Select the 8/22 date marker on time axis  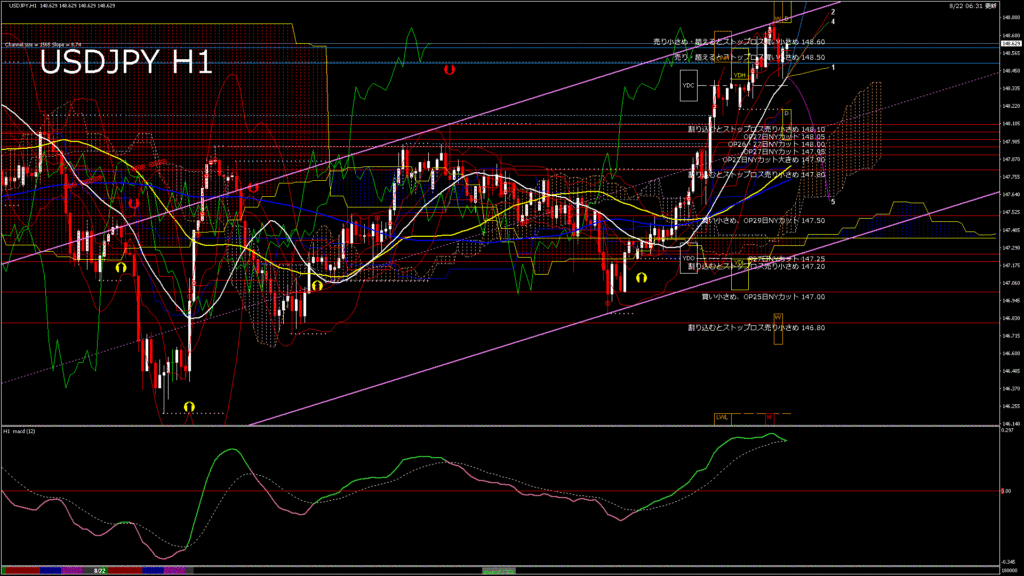click(100, 570)
